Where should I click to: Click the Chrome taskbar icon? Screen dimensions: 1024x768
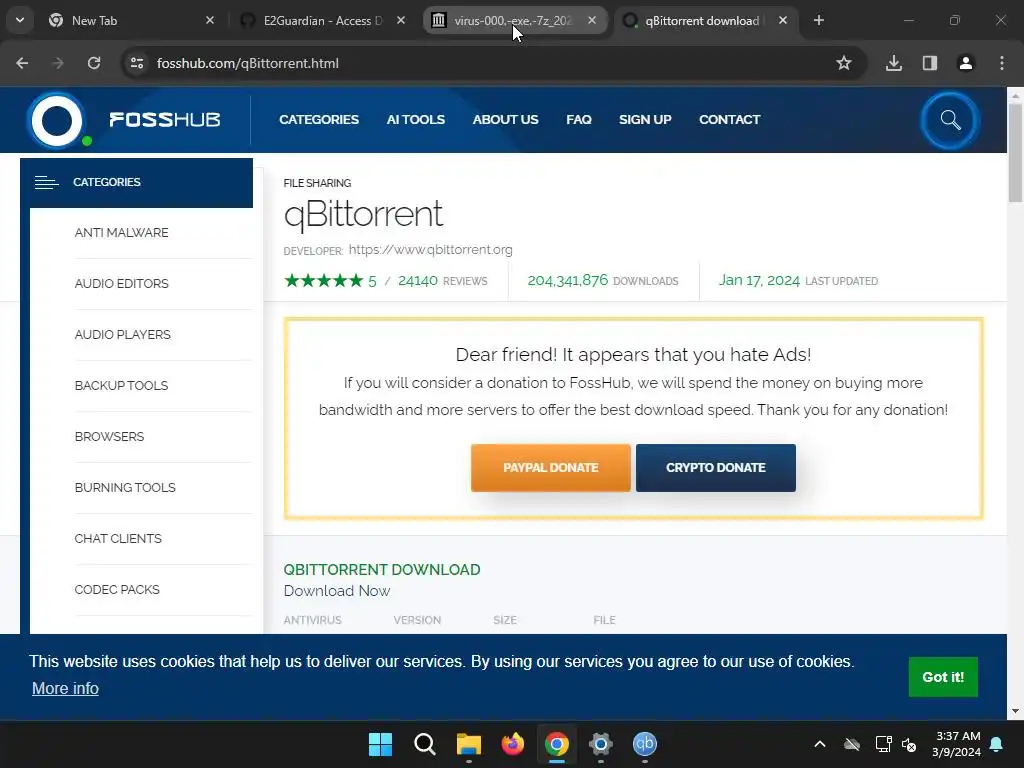(x=556, y=744)
